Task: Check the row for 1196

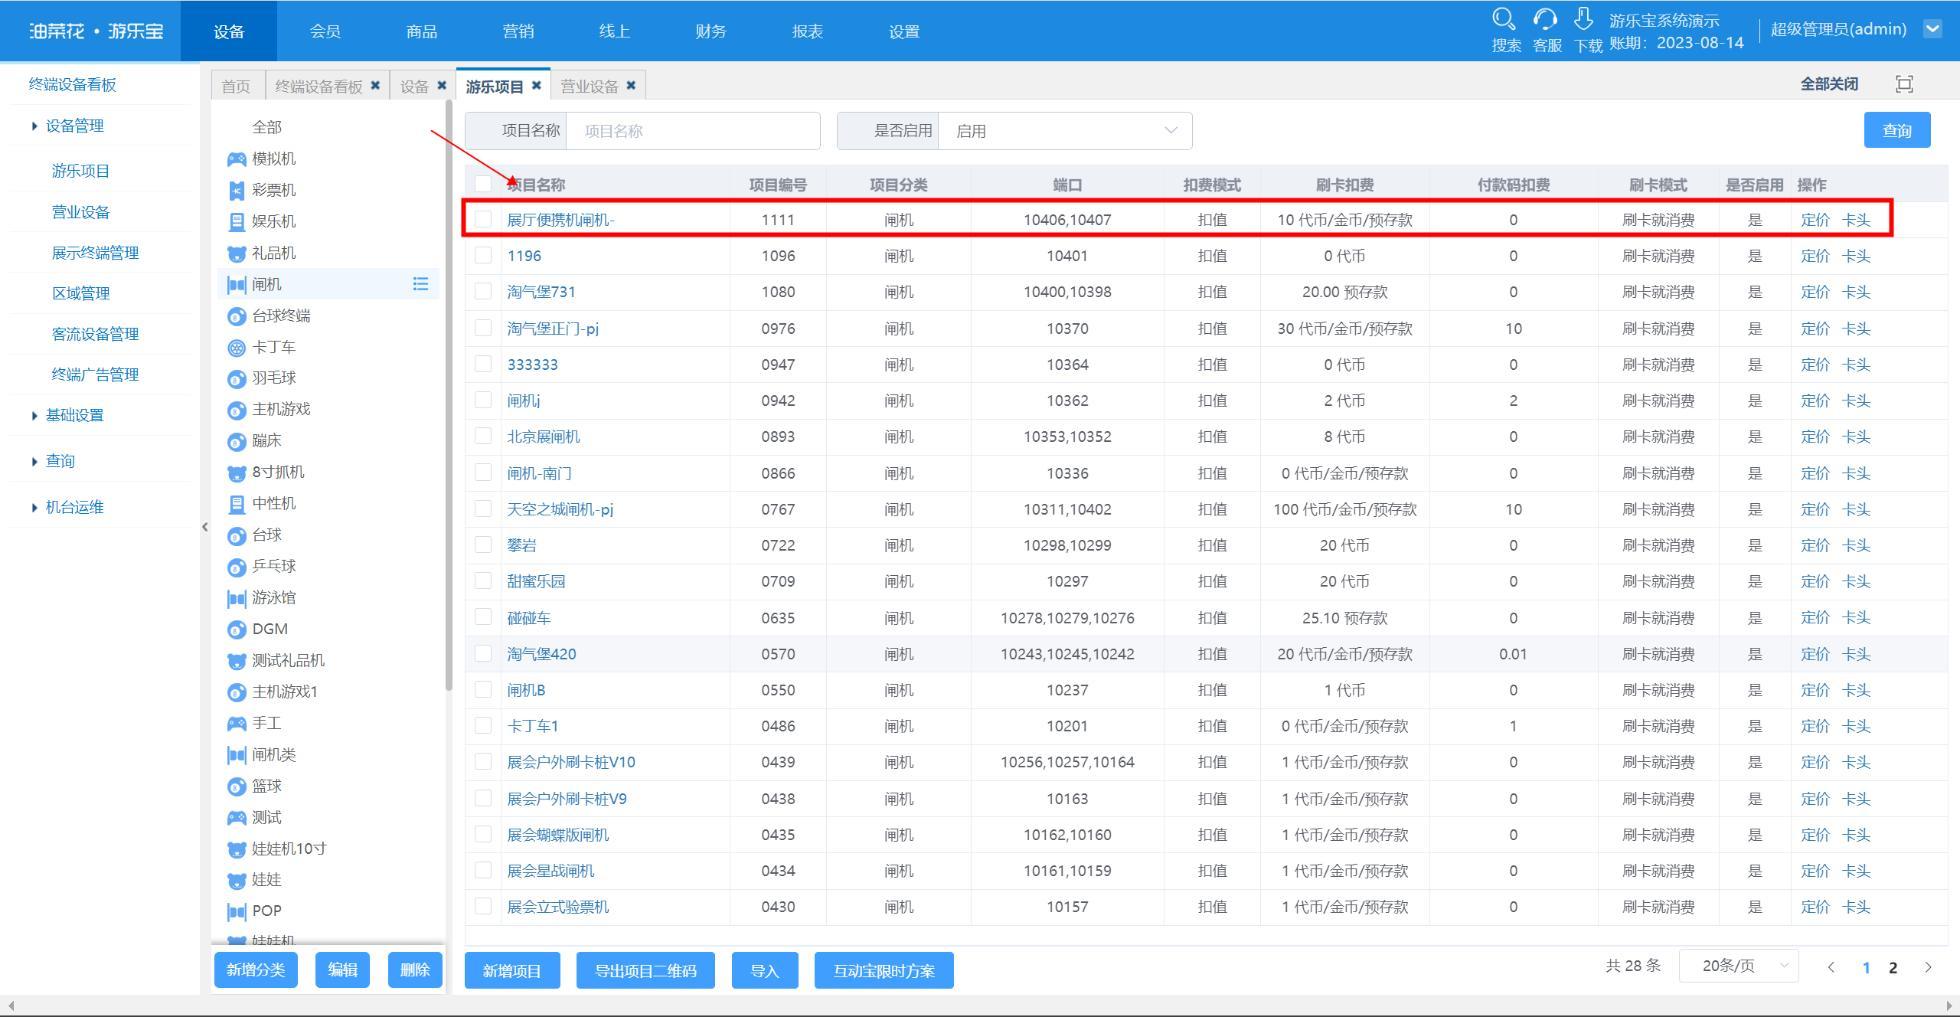Action: pyautogui.click(x=483, y=255)
